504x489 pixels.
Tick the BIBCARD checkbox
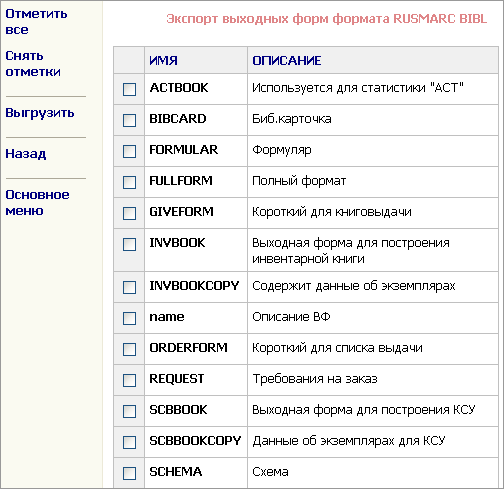[x=129, y=120]
